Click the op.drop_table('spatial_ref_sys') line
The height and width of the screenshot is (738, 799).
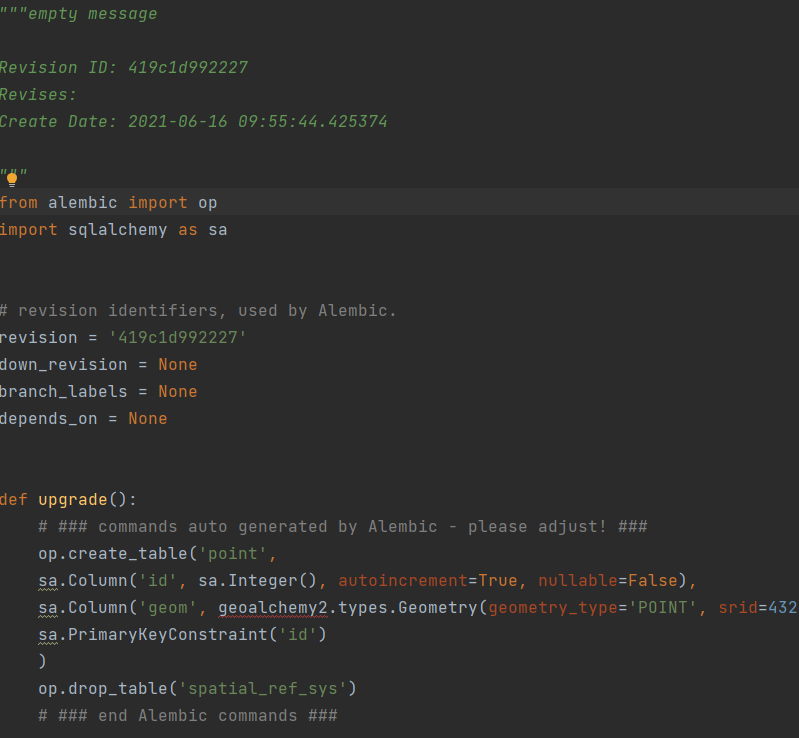click(198, 689)
